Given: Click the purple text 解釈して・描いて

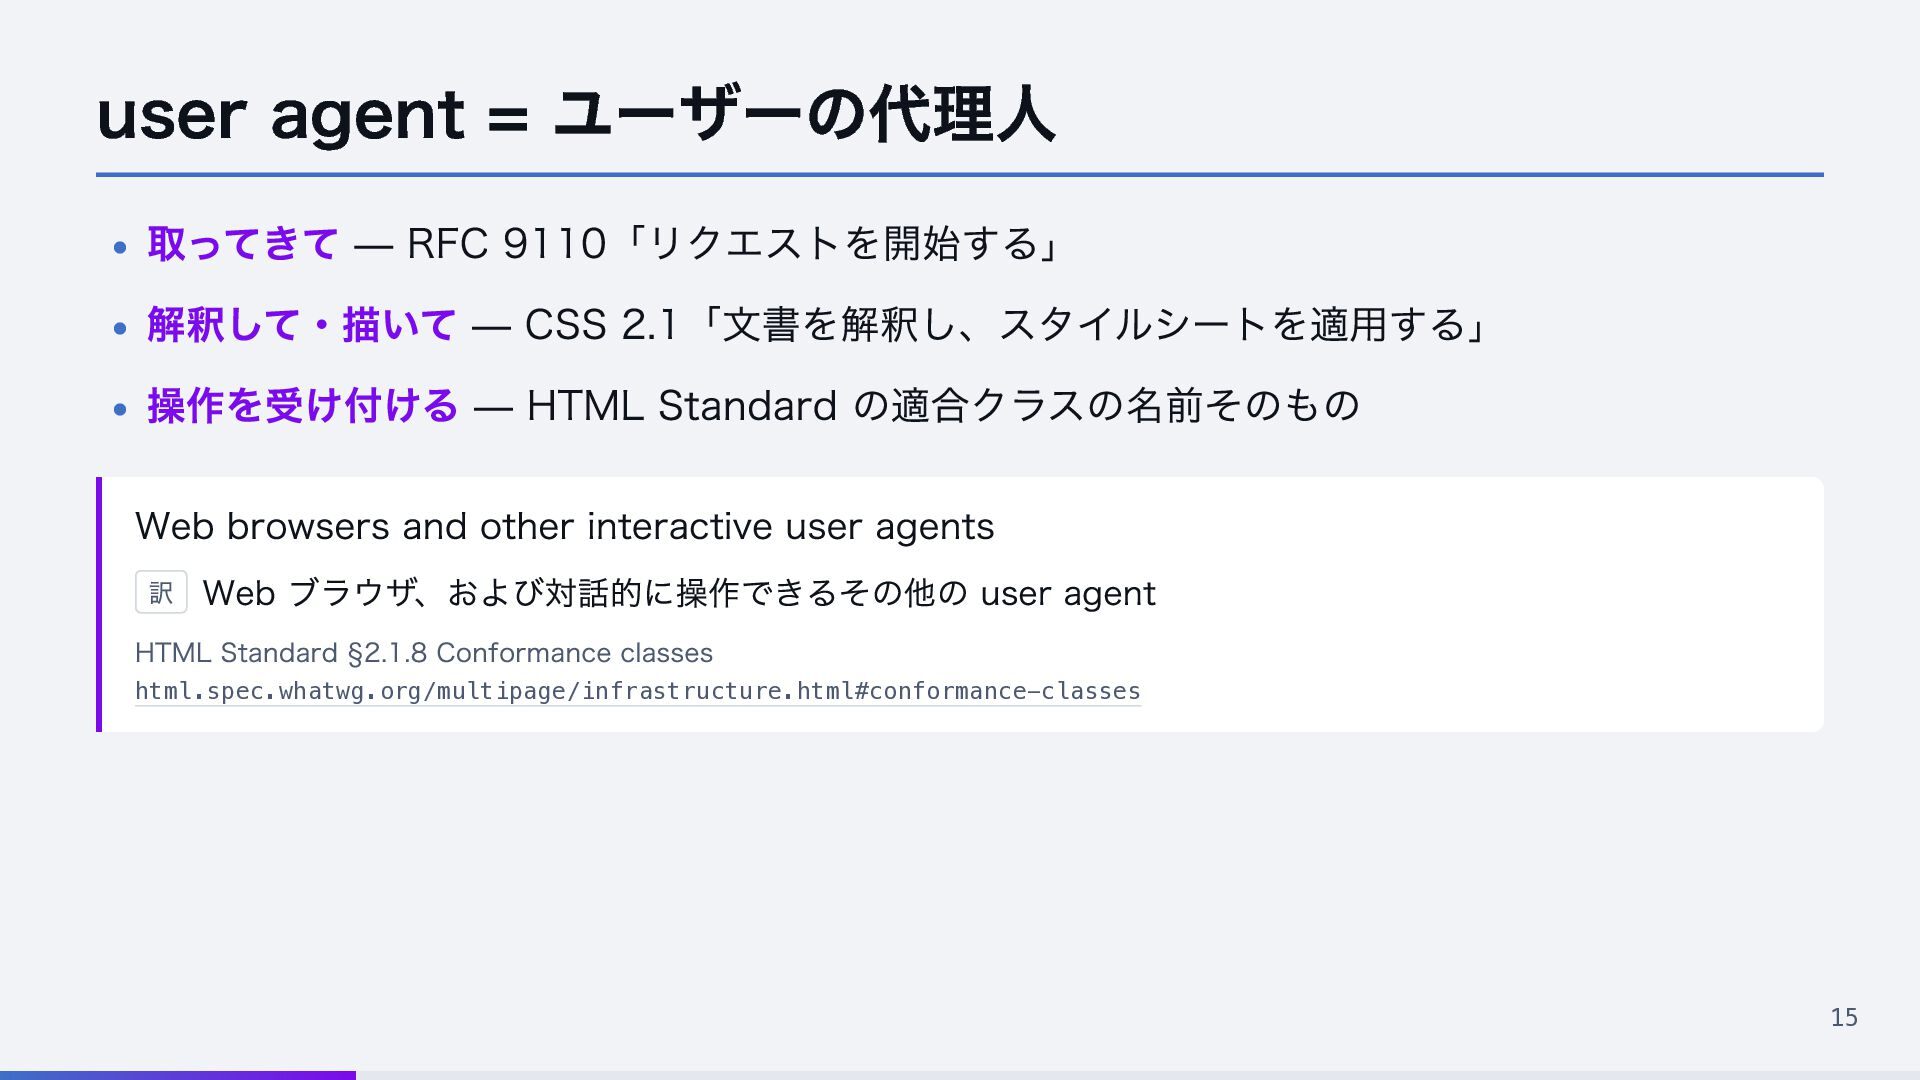Looking at the screenshot, I should click(302, 324).
